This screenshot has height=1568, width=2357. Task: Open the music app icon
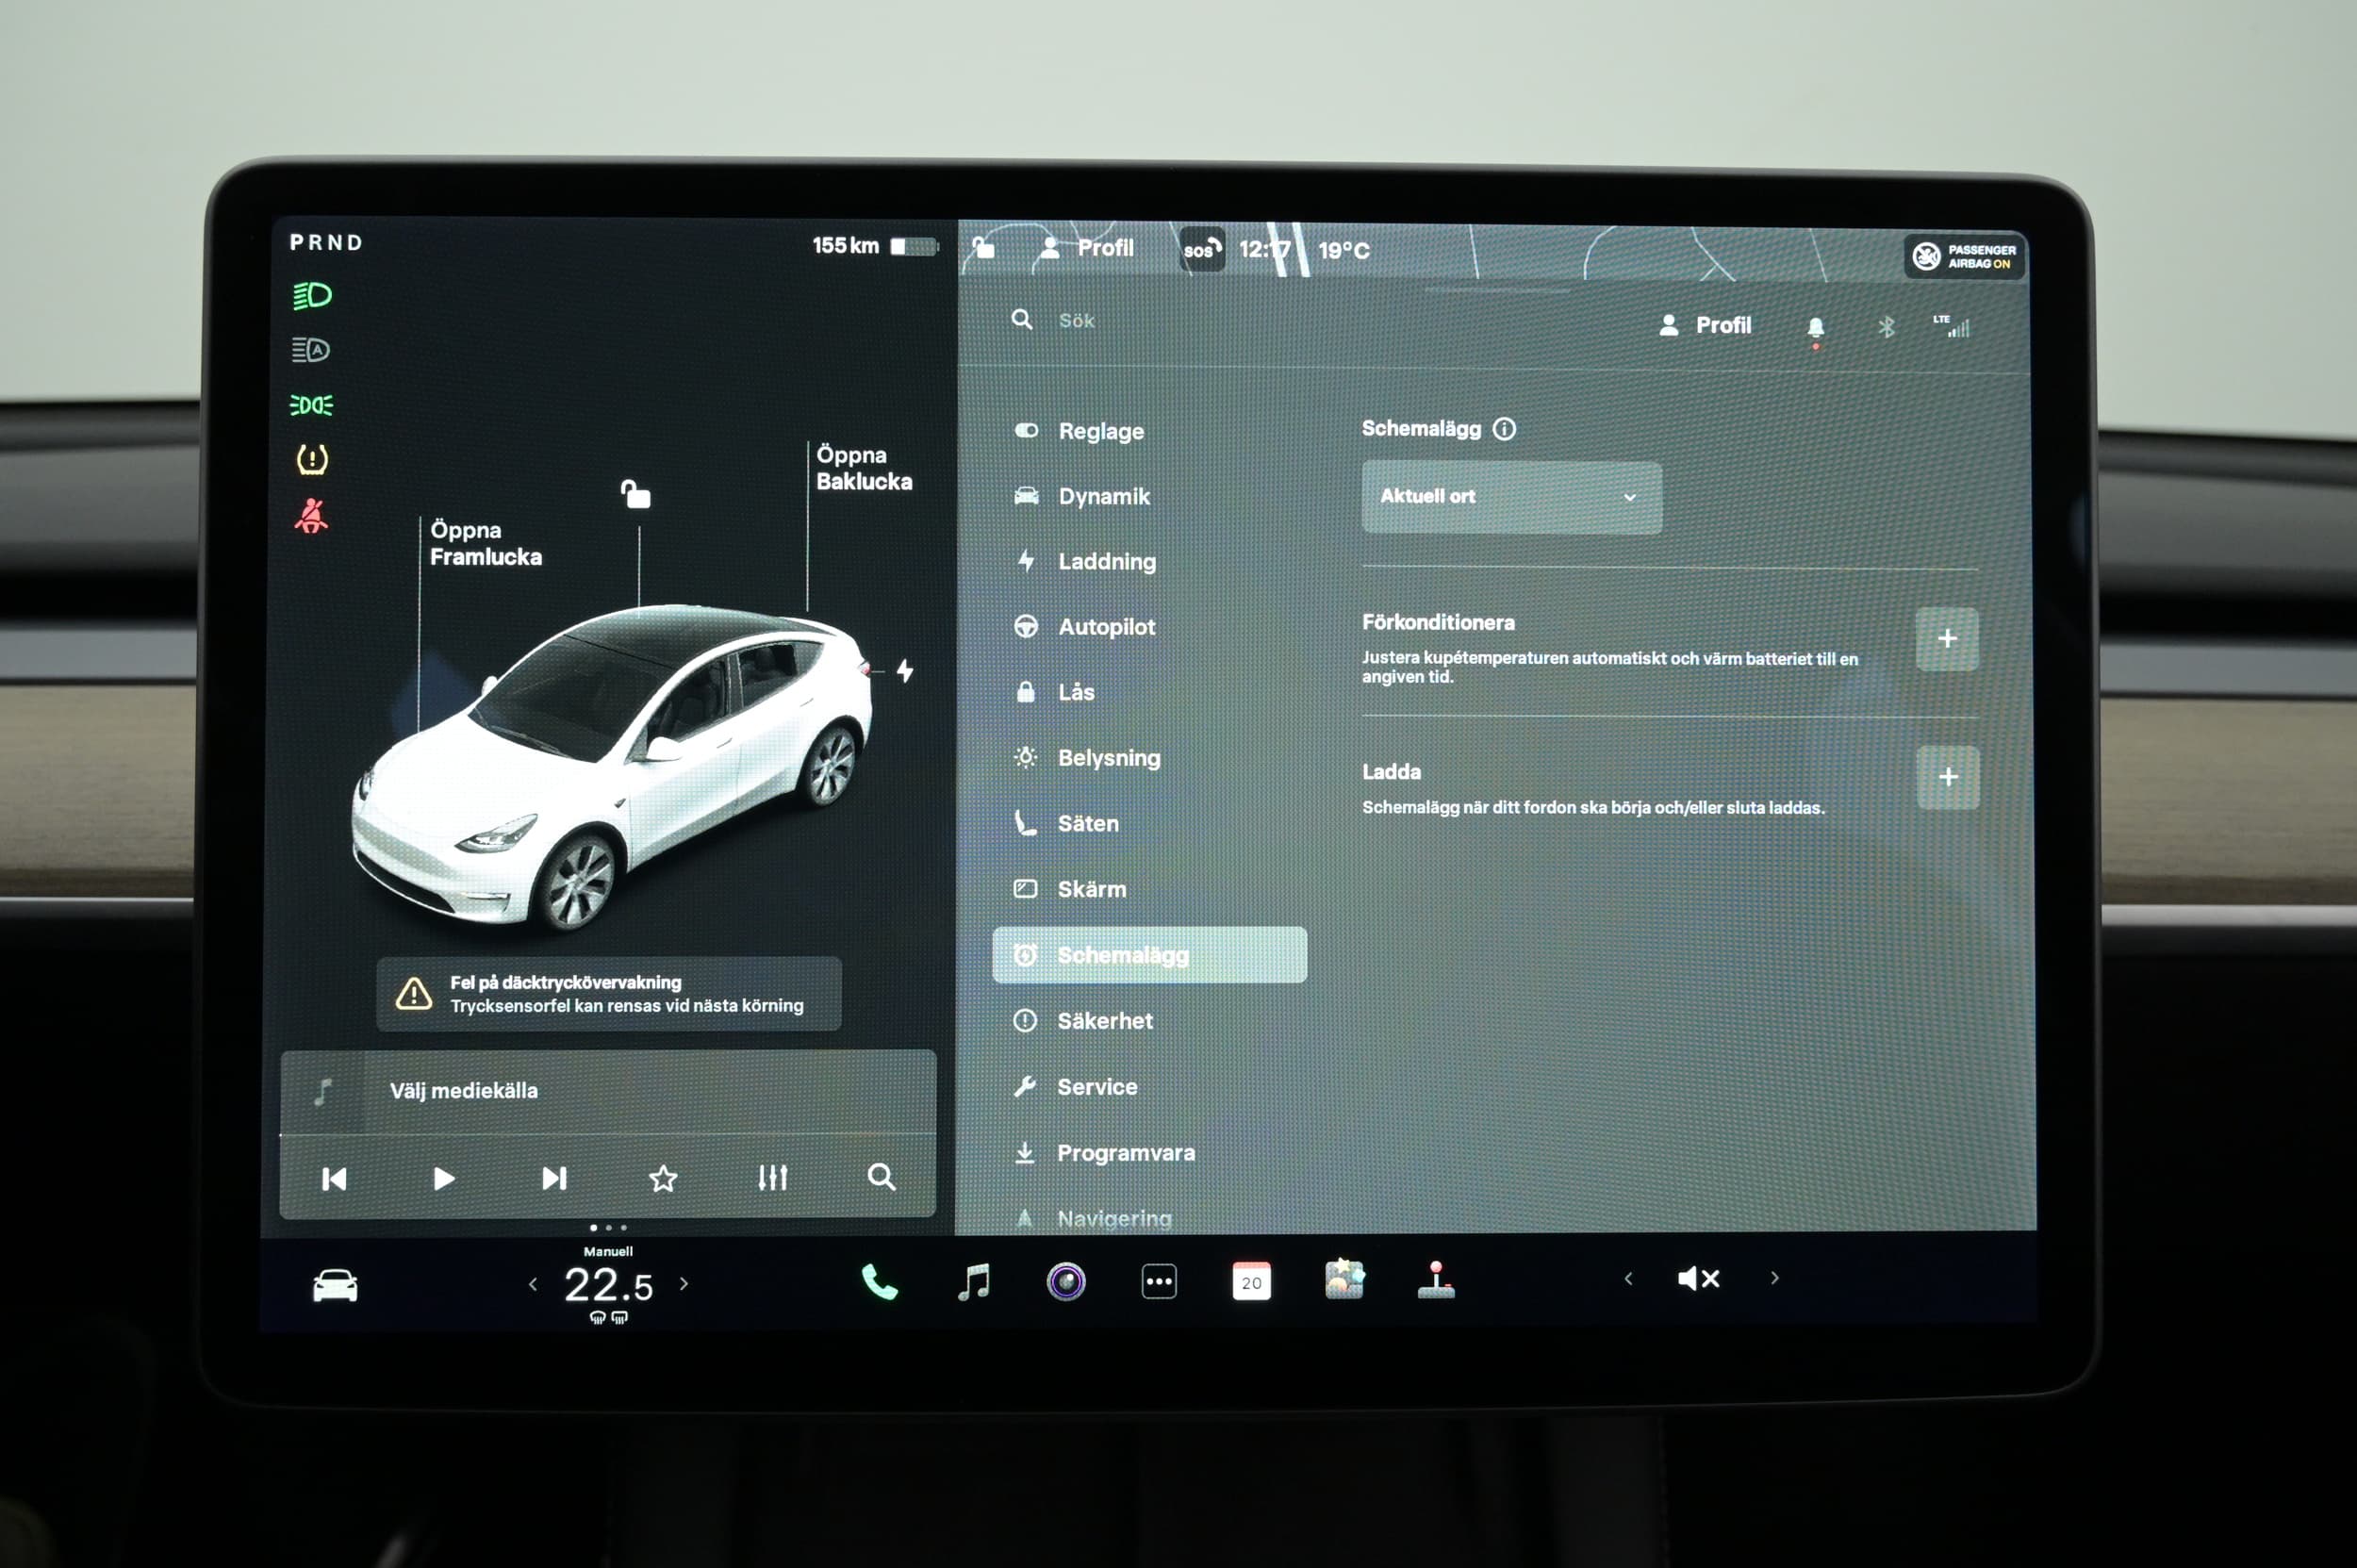(973, 1281)
